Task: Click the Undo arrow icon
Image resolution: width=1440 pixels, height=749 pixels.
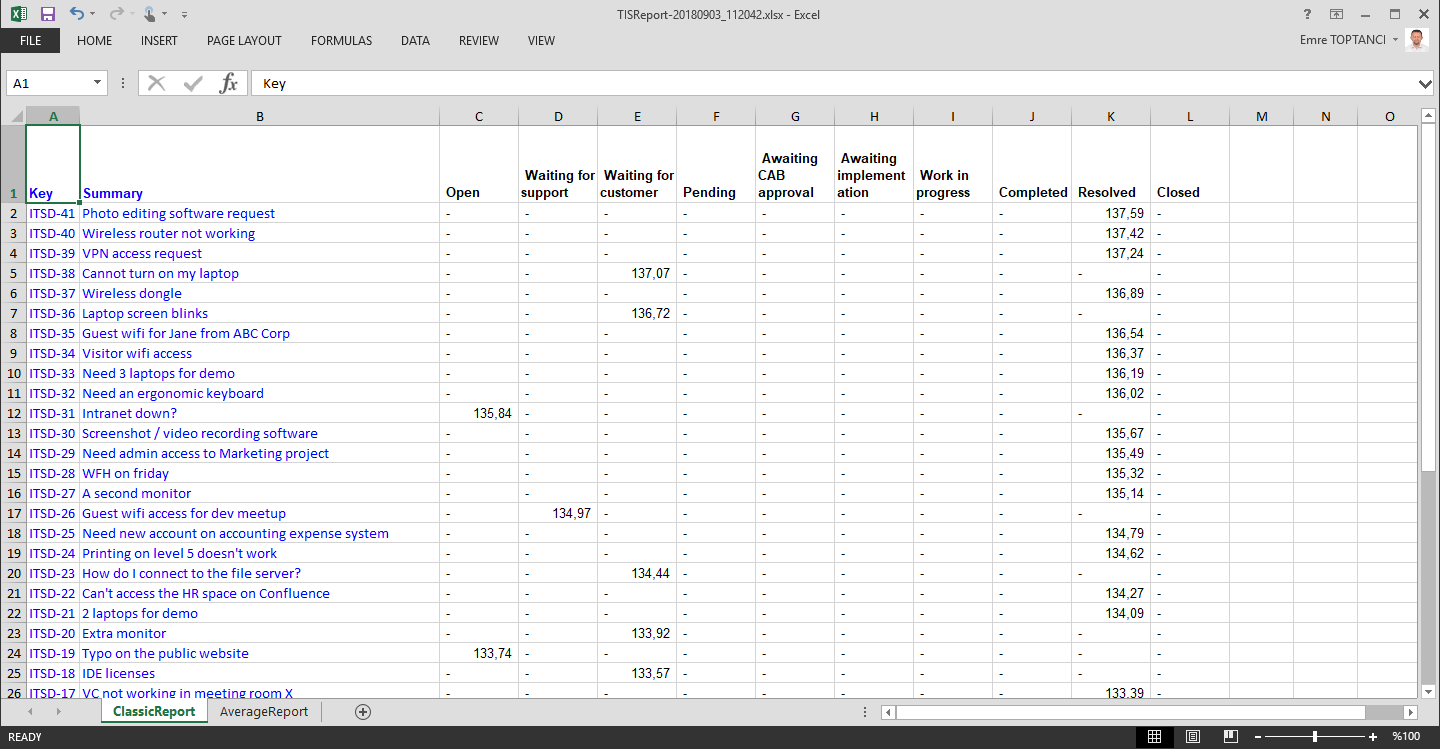Action: [76, 14]
